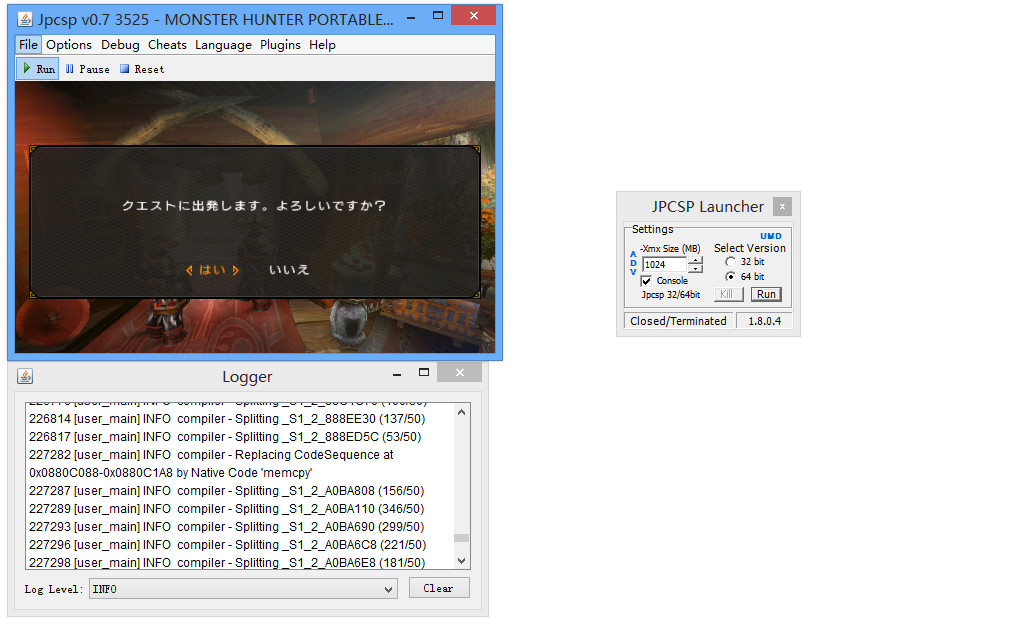Screen dimensions: 1022x633
Task: Select the 32 bit version radio button
Action: [730, 262]
